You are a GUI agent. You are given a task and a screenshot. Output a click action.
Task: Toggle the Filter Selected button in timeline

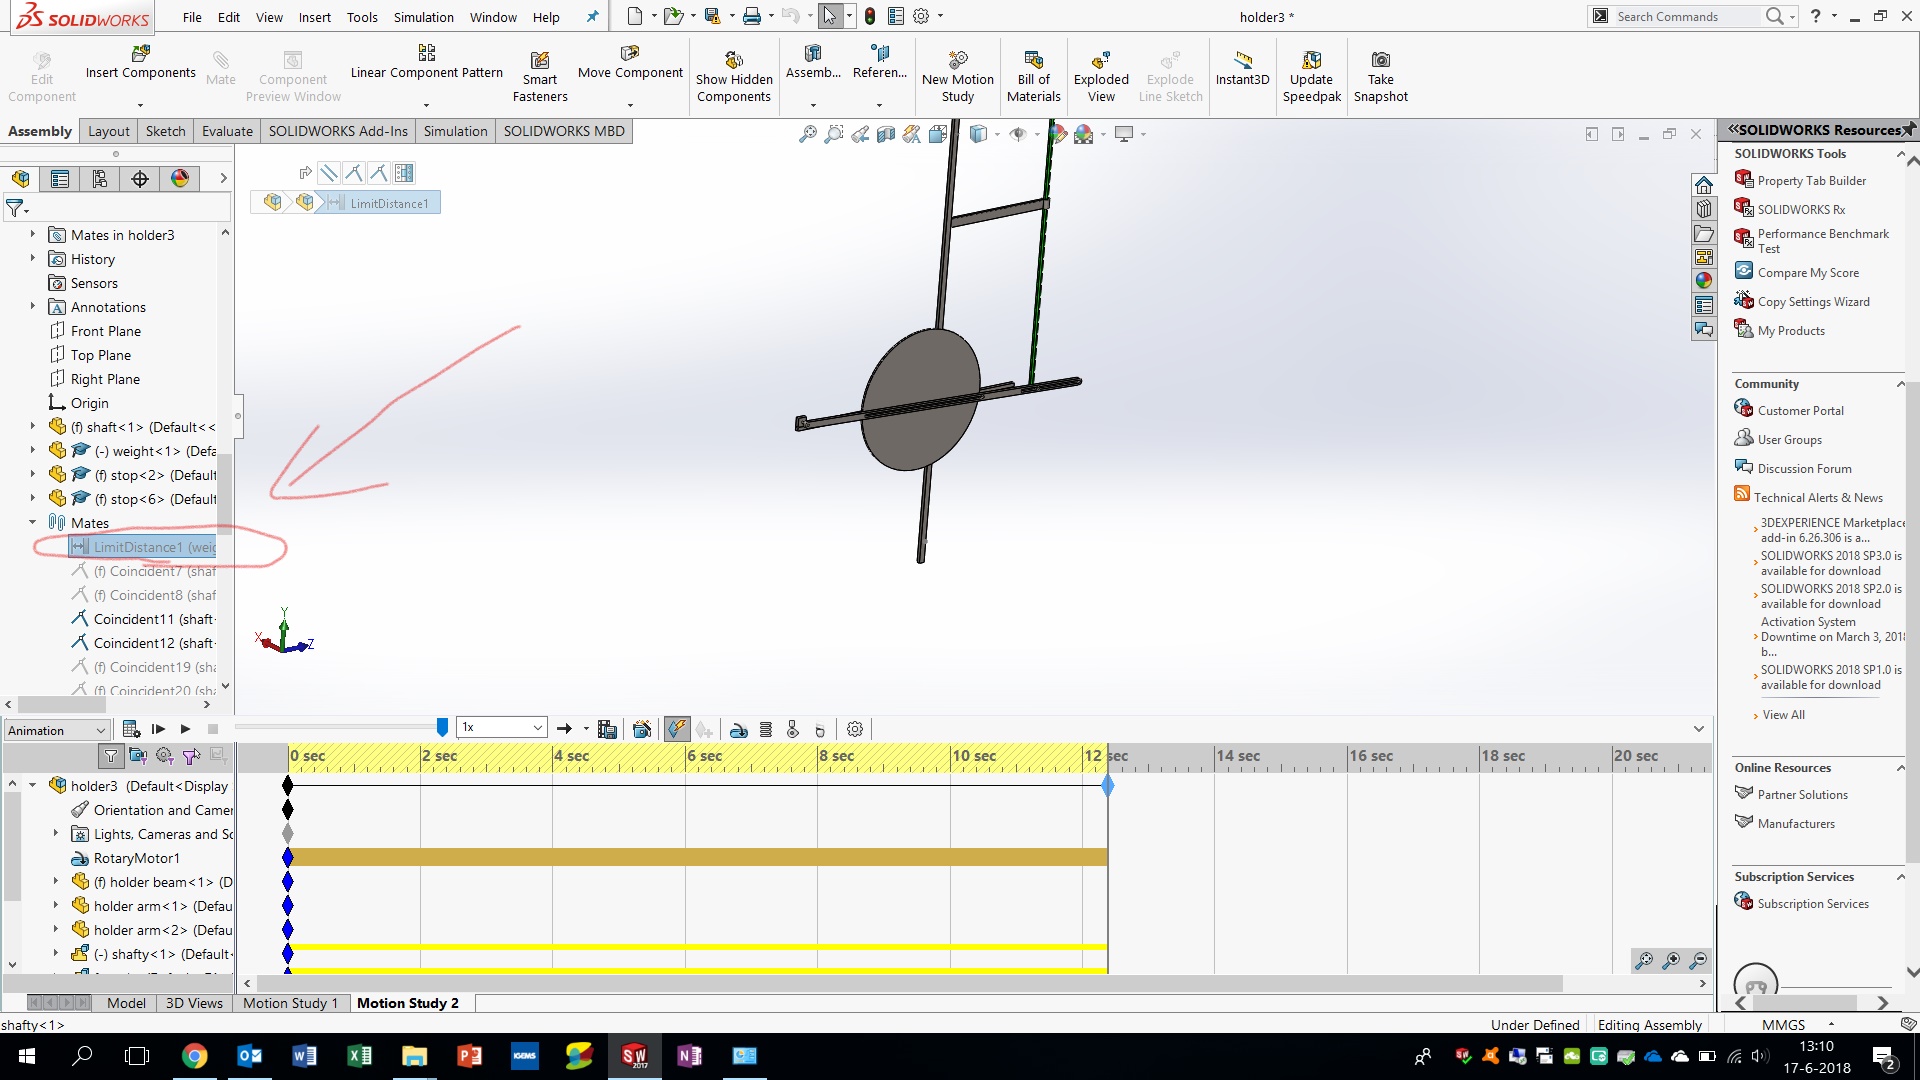[191, 757]
